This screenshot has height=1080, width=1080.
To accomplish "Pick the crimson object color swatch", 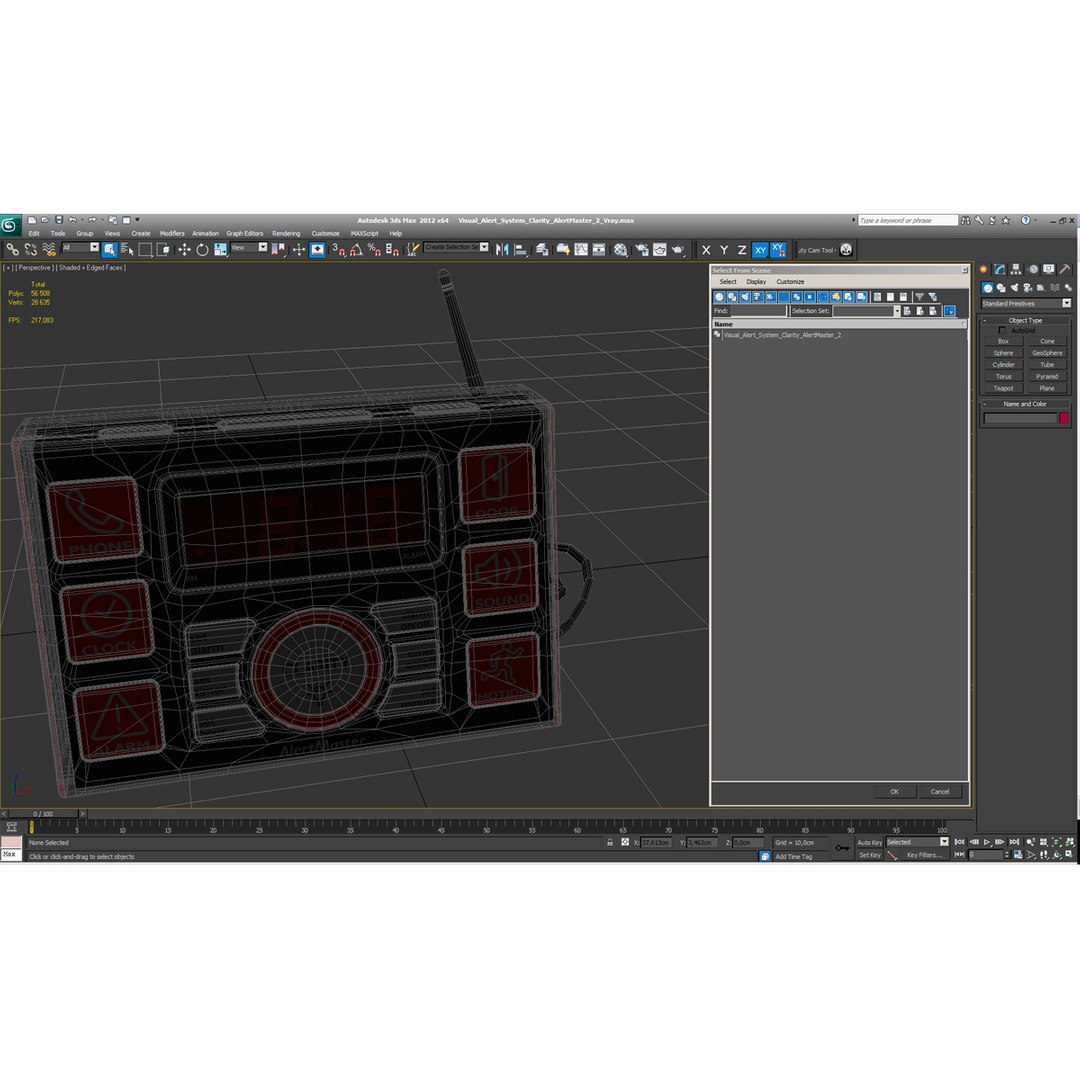I will point(1064,418).
